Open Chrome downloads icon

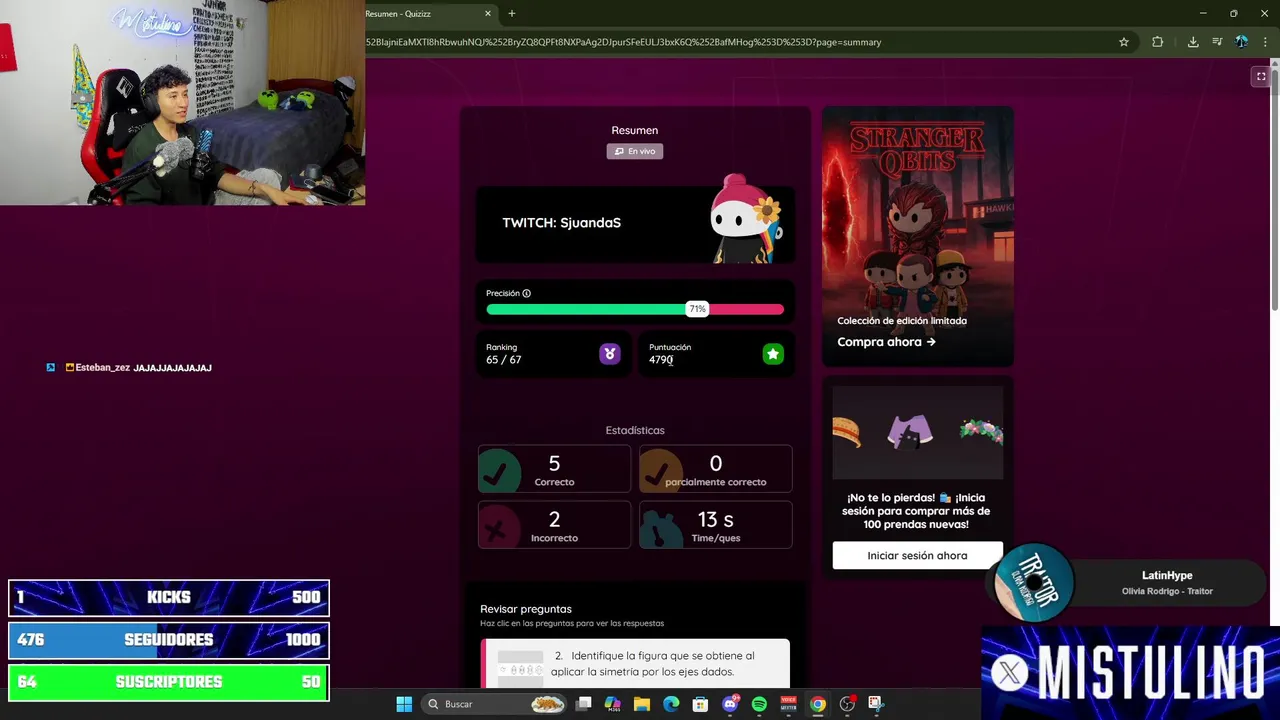click(1193, 42)
